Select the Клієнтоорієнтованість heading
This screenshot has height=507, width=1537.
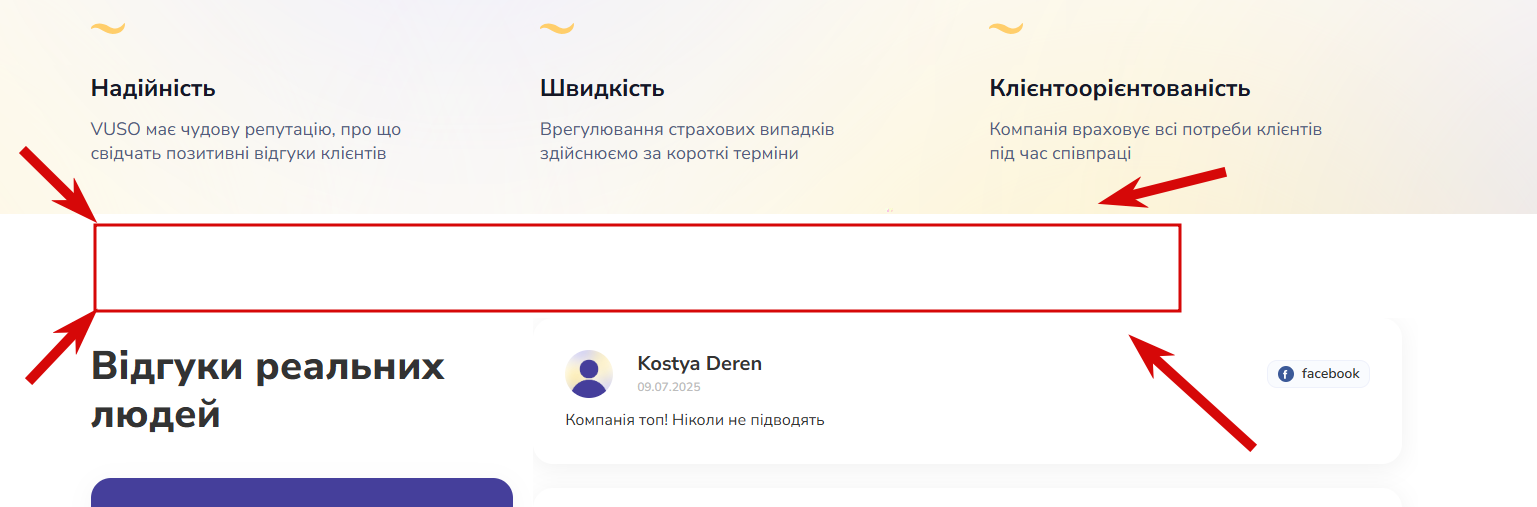[x=1120, y=88]
